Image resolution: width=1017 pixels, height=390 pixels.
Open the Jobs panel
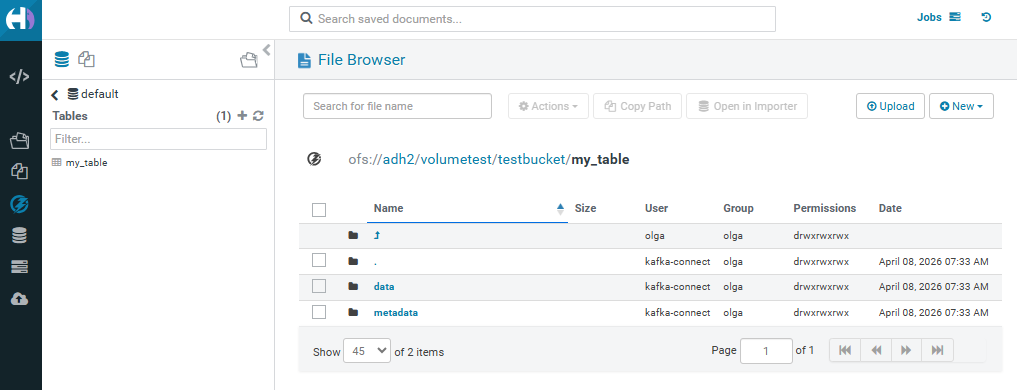[x=939, y=18]
